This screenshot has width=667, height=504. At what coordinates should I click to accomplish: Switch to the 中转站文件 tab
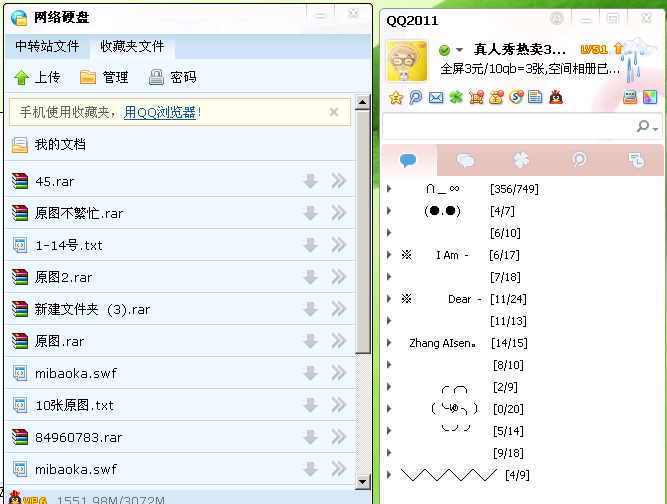47,46
